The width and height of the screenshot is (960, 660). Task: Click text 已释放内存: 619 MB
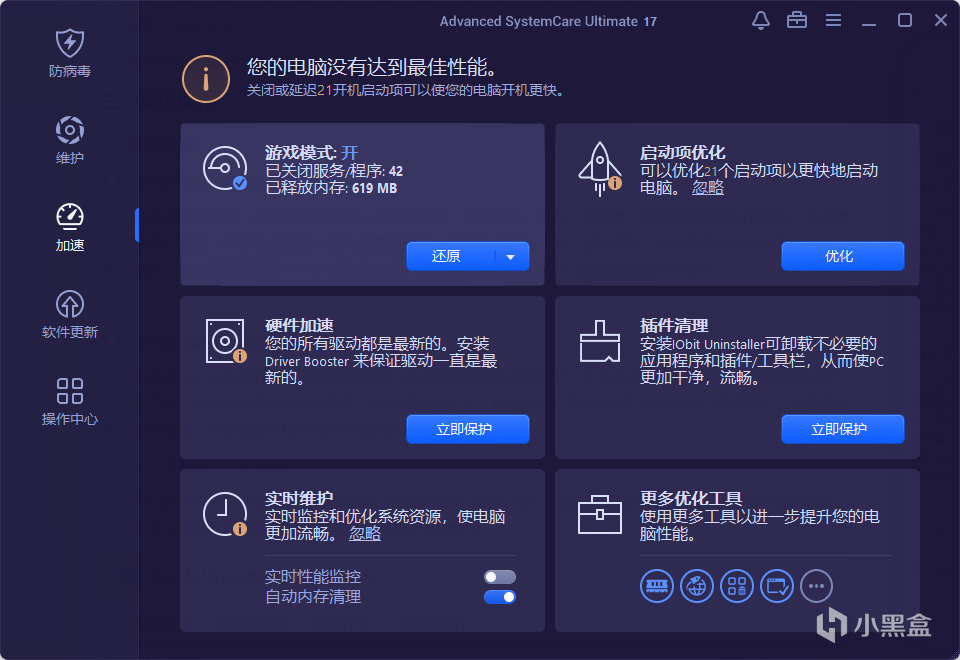pos(331,188)
